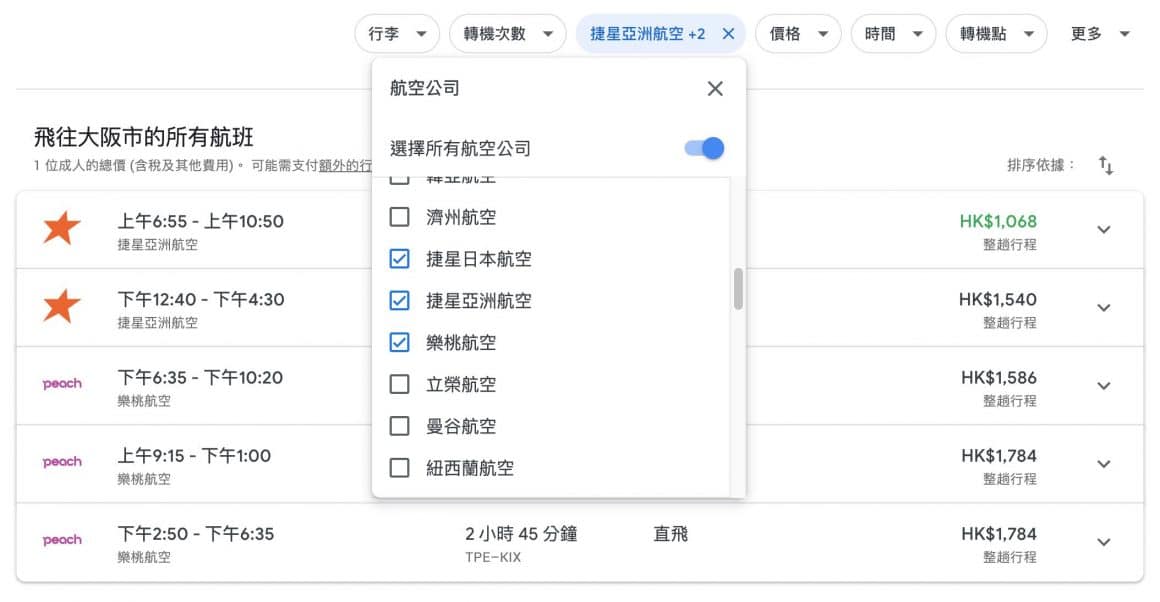
Task: Open the 價格 price filter dropdown
Action: tap(798, 34)
